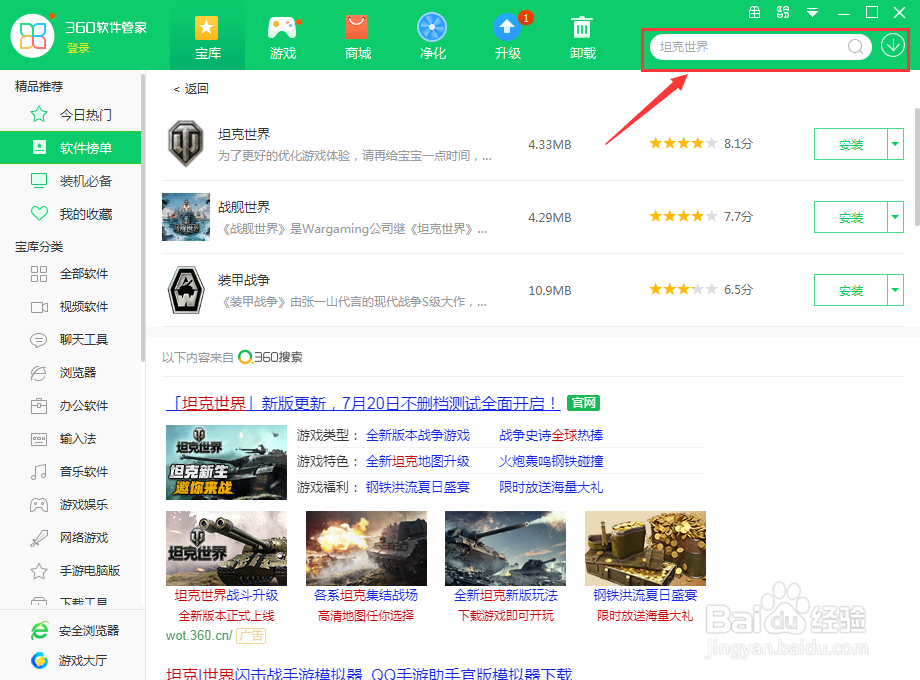Click the 官网 badge
The height and width of the screenshot is (680, 920).
[x=583, y=403]
